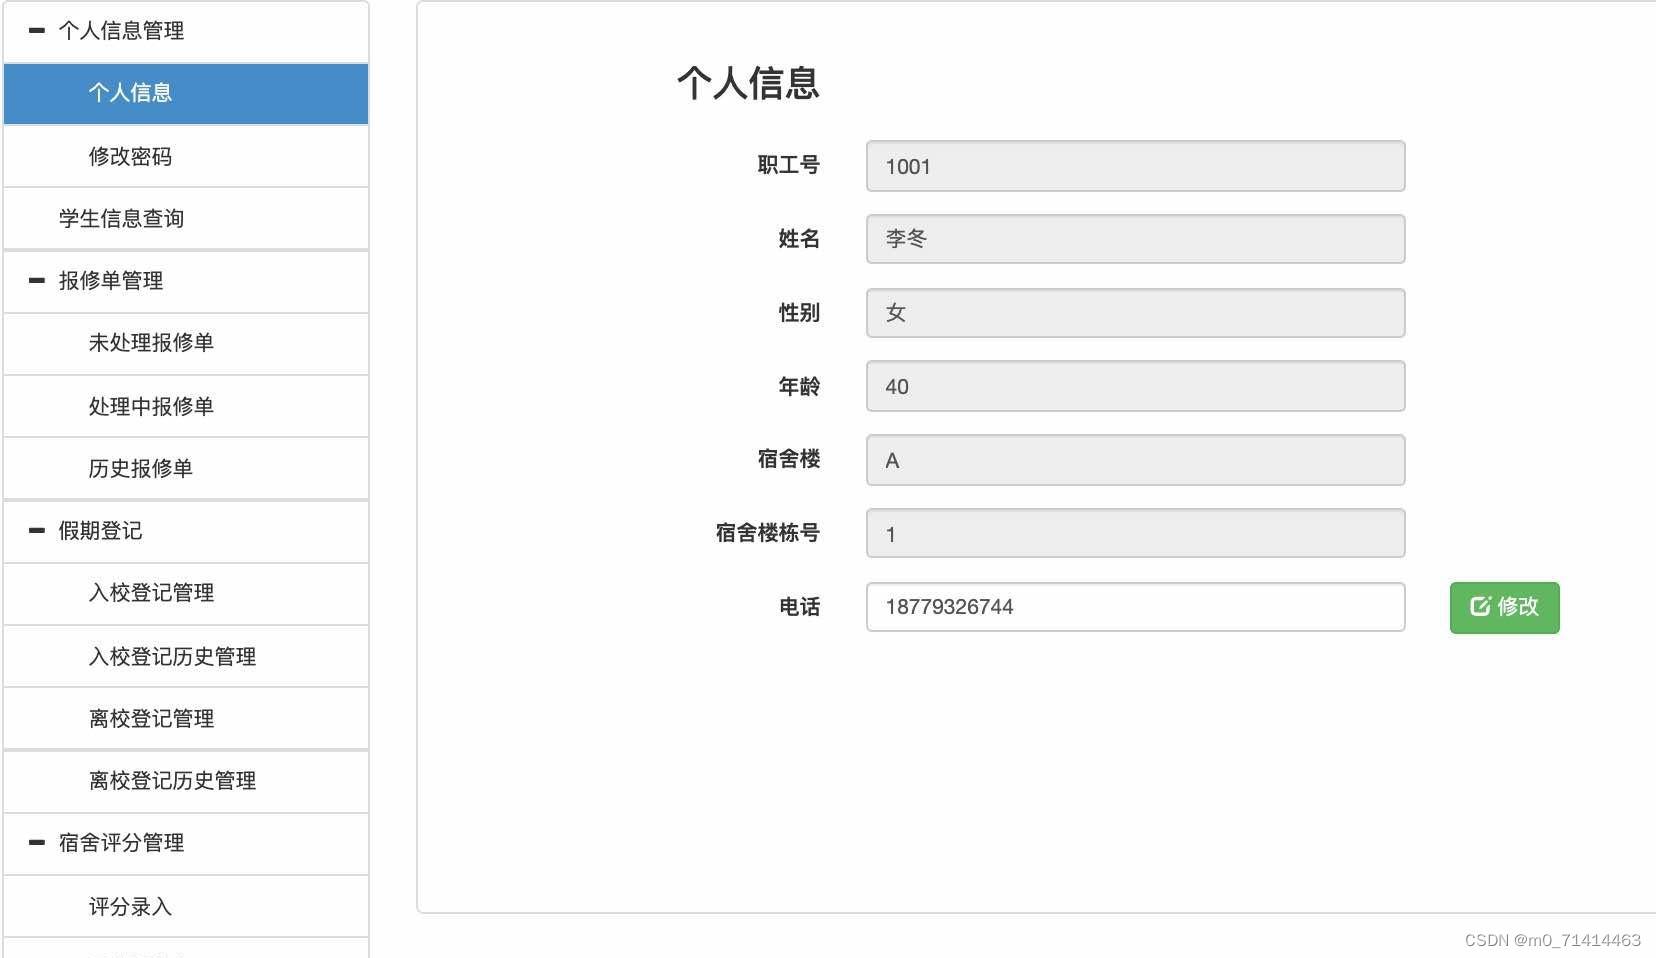Open 离校登记历史管理 page

[x=186, y=781]
